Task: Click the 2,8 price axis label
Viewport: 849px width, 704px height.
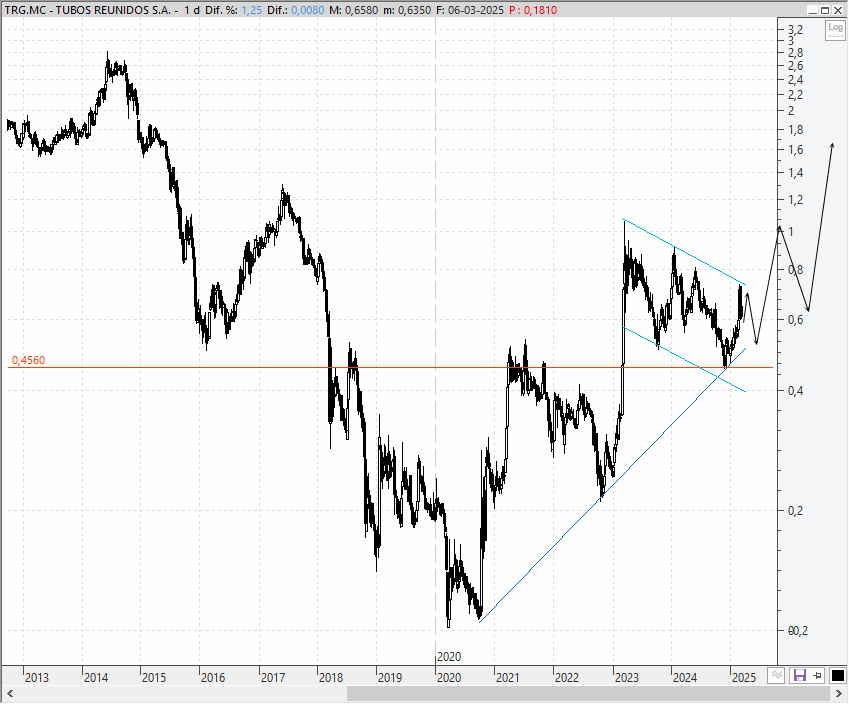Action: 795,53
